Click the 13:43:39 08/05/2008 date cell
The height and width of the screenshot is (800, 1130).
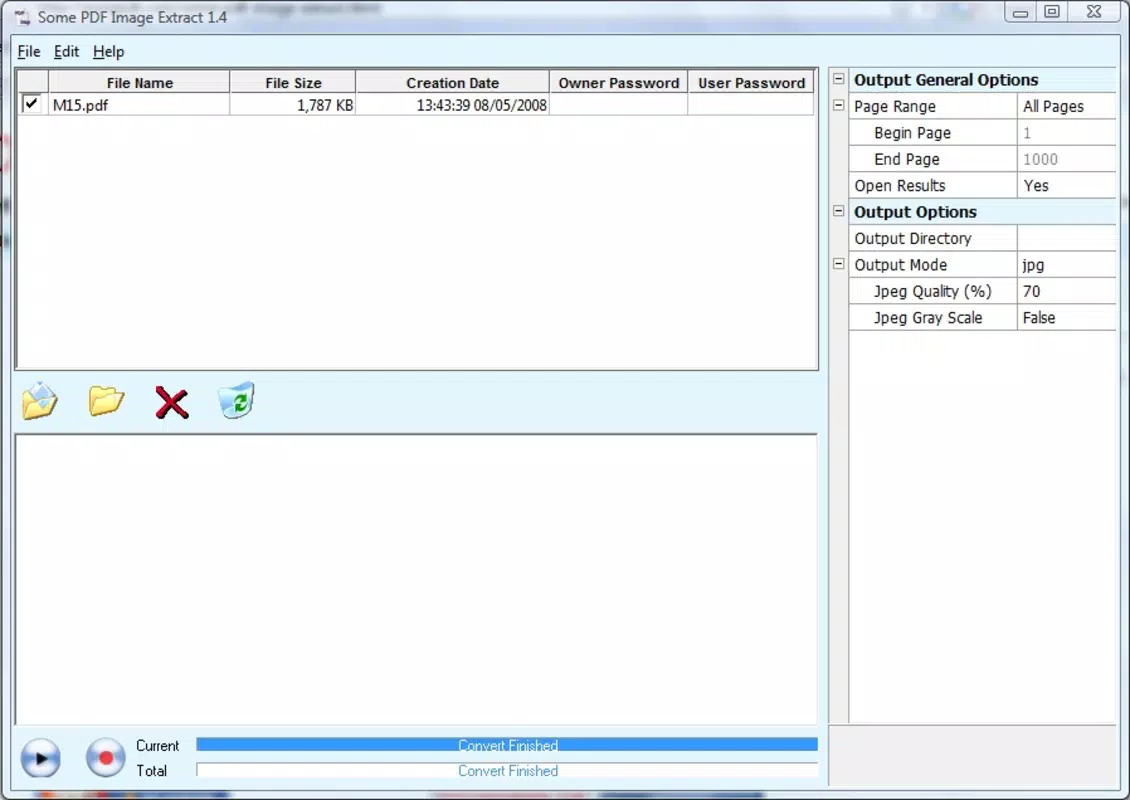[x=453, y=105]
